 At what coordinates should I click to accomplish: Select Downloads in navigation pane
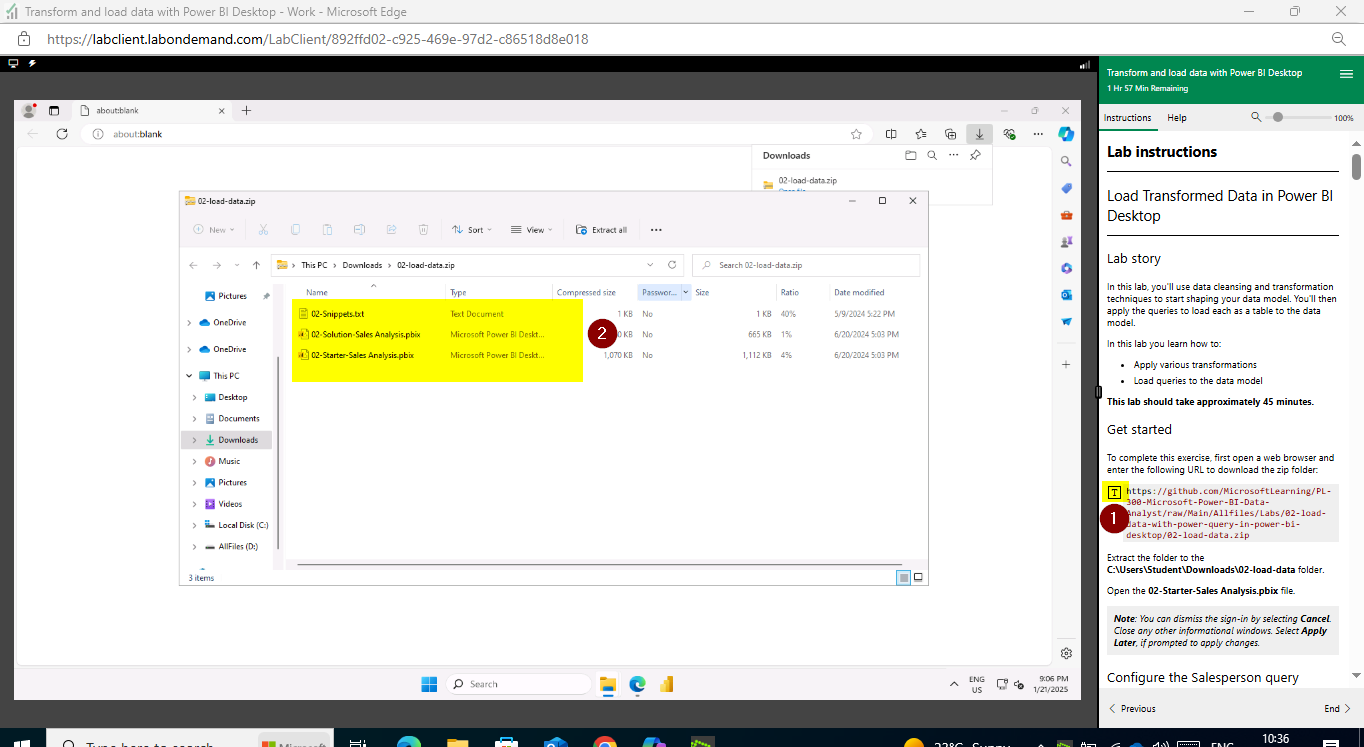pos(227,440)
